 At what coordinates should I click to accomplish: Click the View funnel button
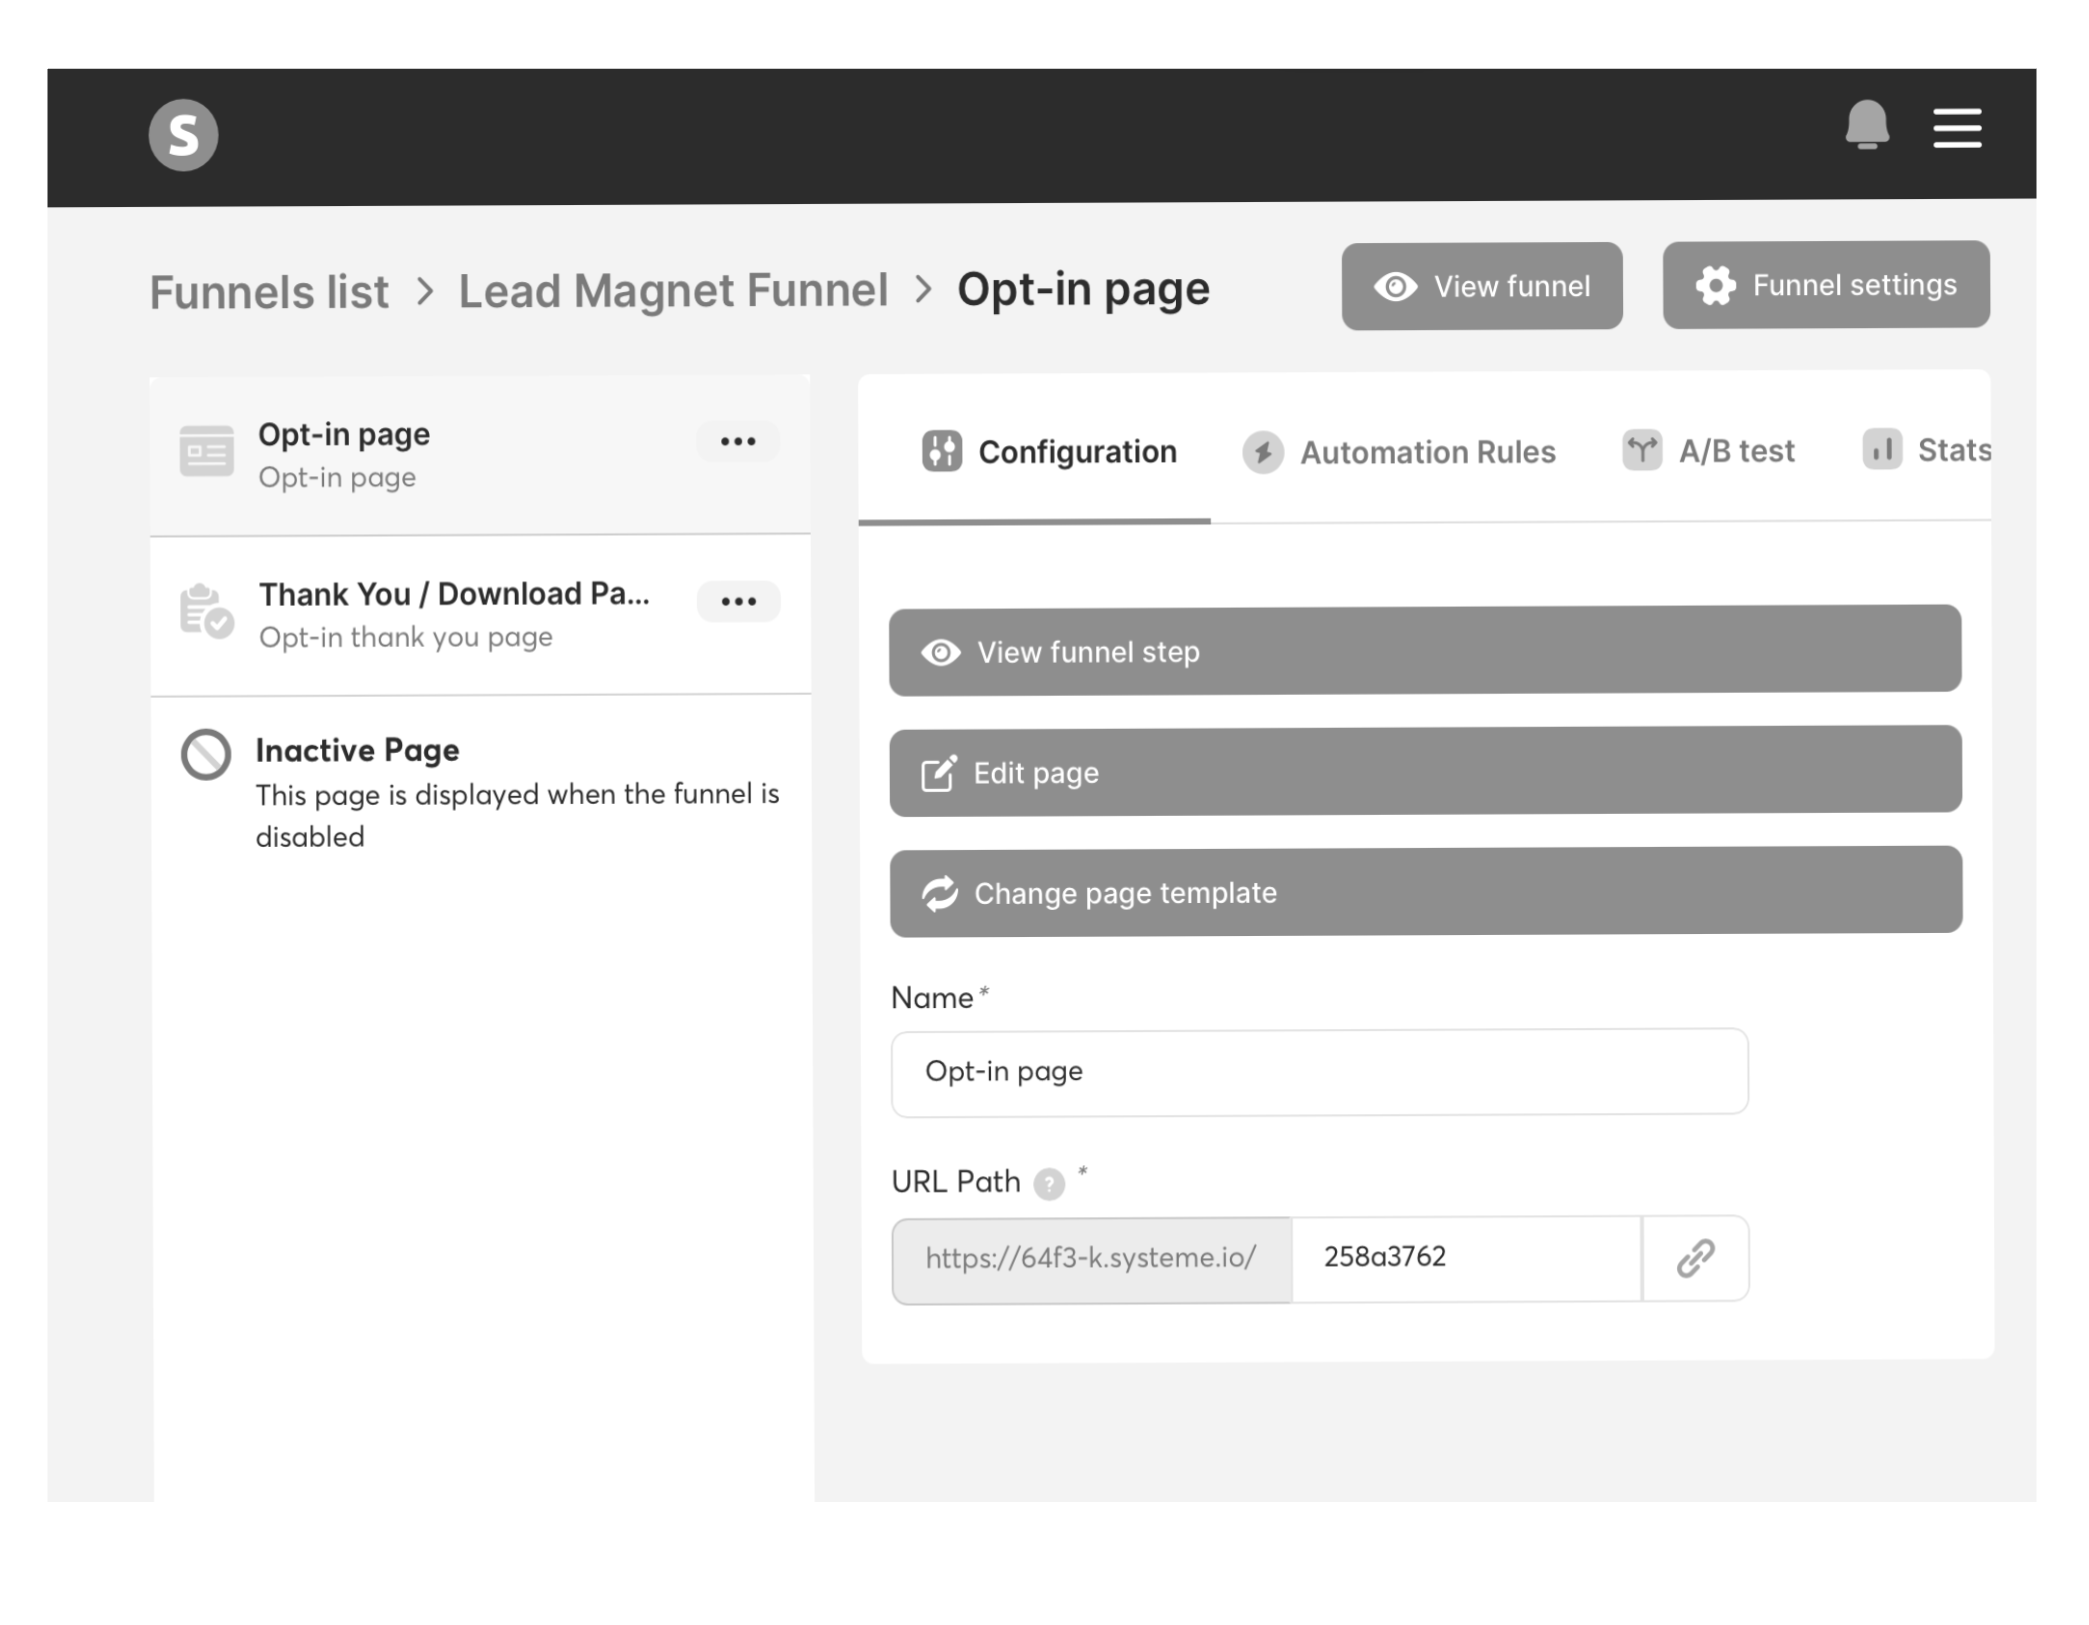[x=1482, y=286]
